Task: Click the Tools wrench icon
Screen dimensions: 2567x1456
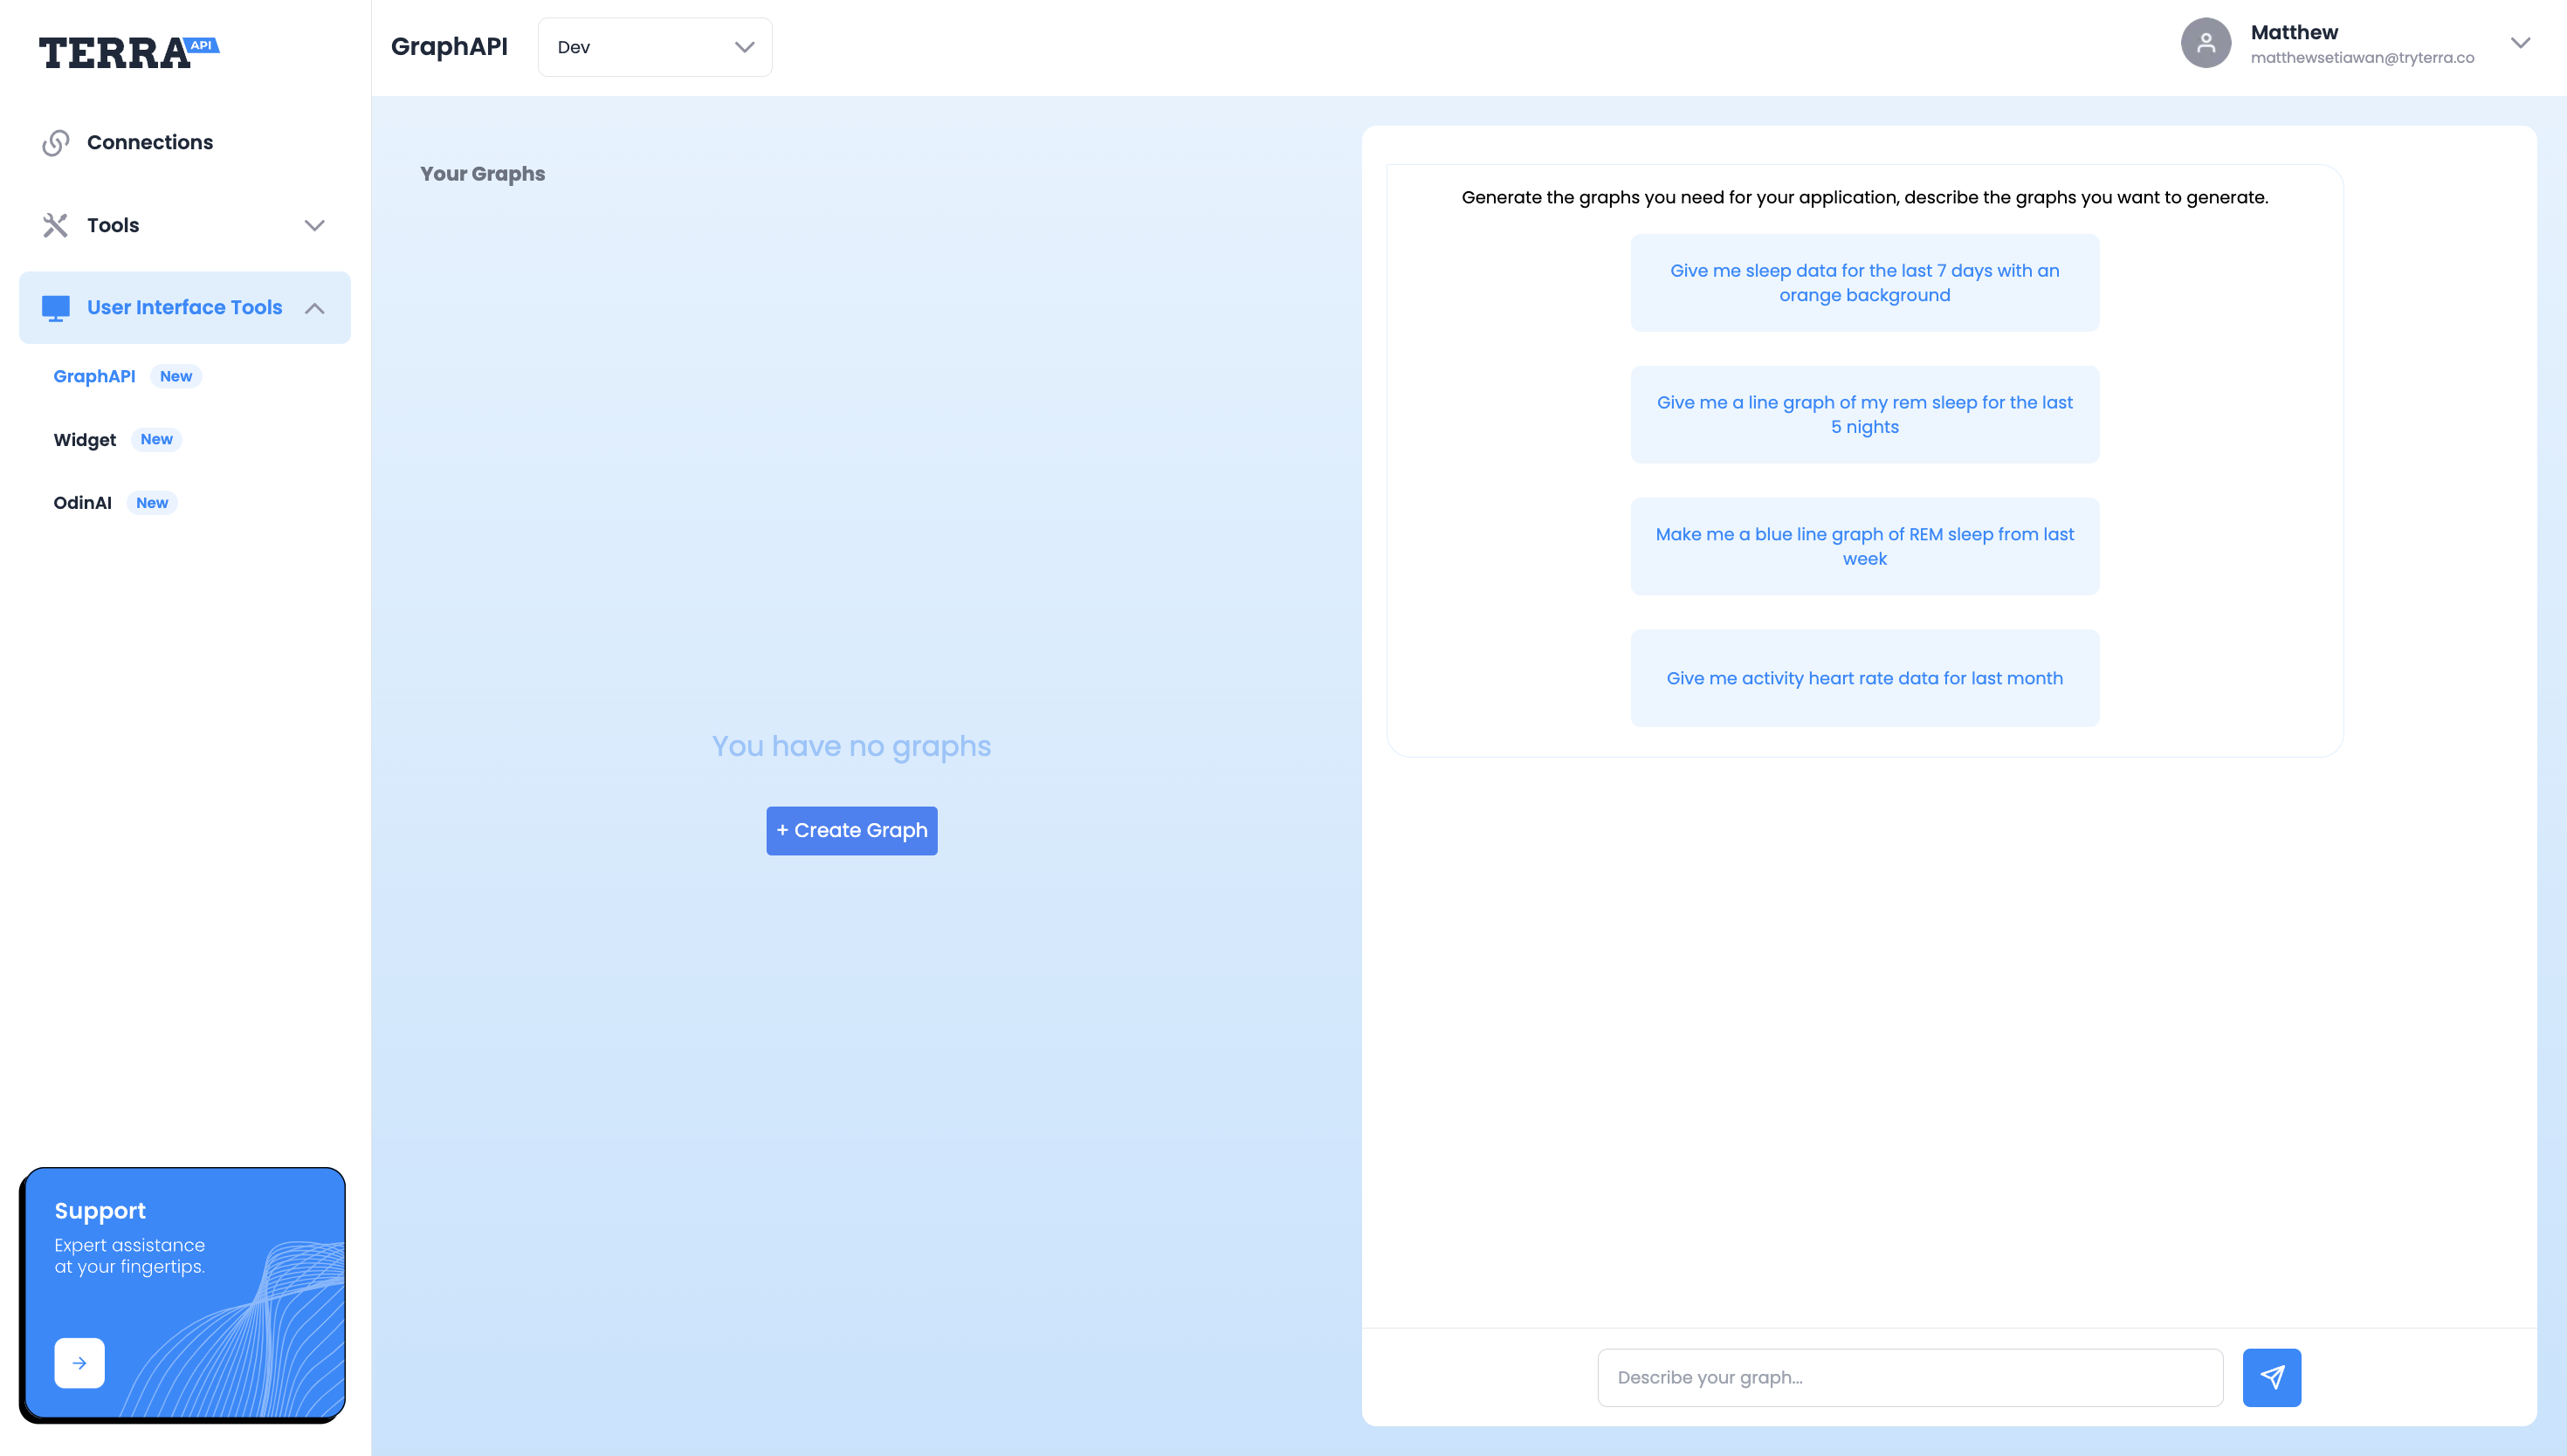Action: [x=56, y=225]
